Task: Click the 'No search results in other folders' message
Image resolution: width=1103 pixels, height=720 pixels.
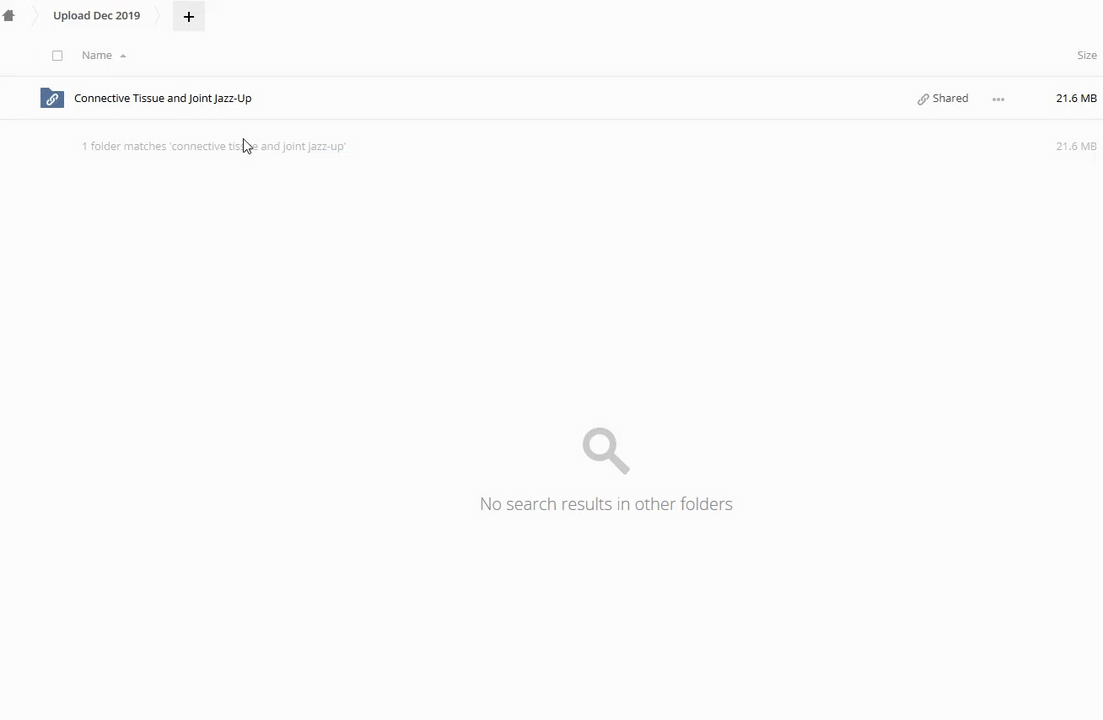Action: click(x=606, y=503)
